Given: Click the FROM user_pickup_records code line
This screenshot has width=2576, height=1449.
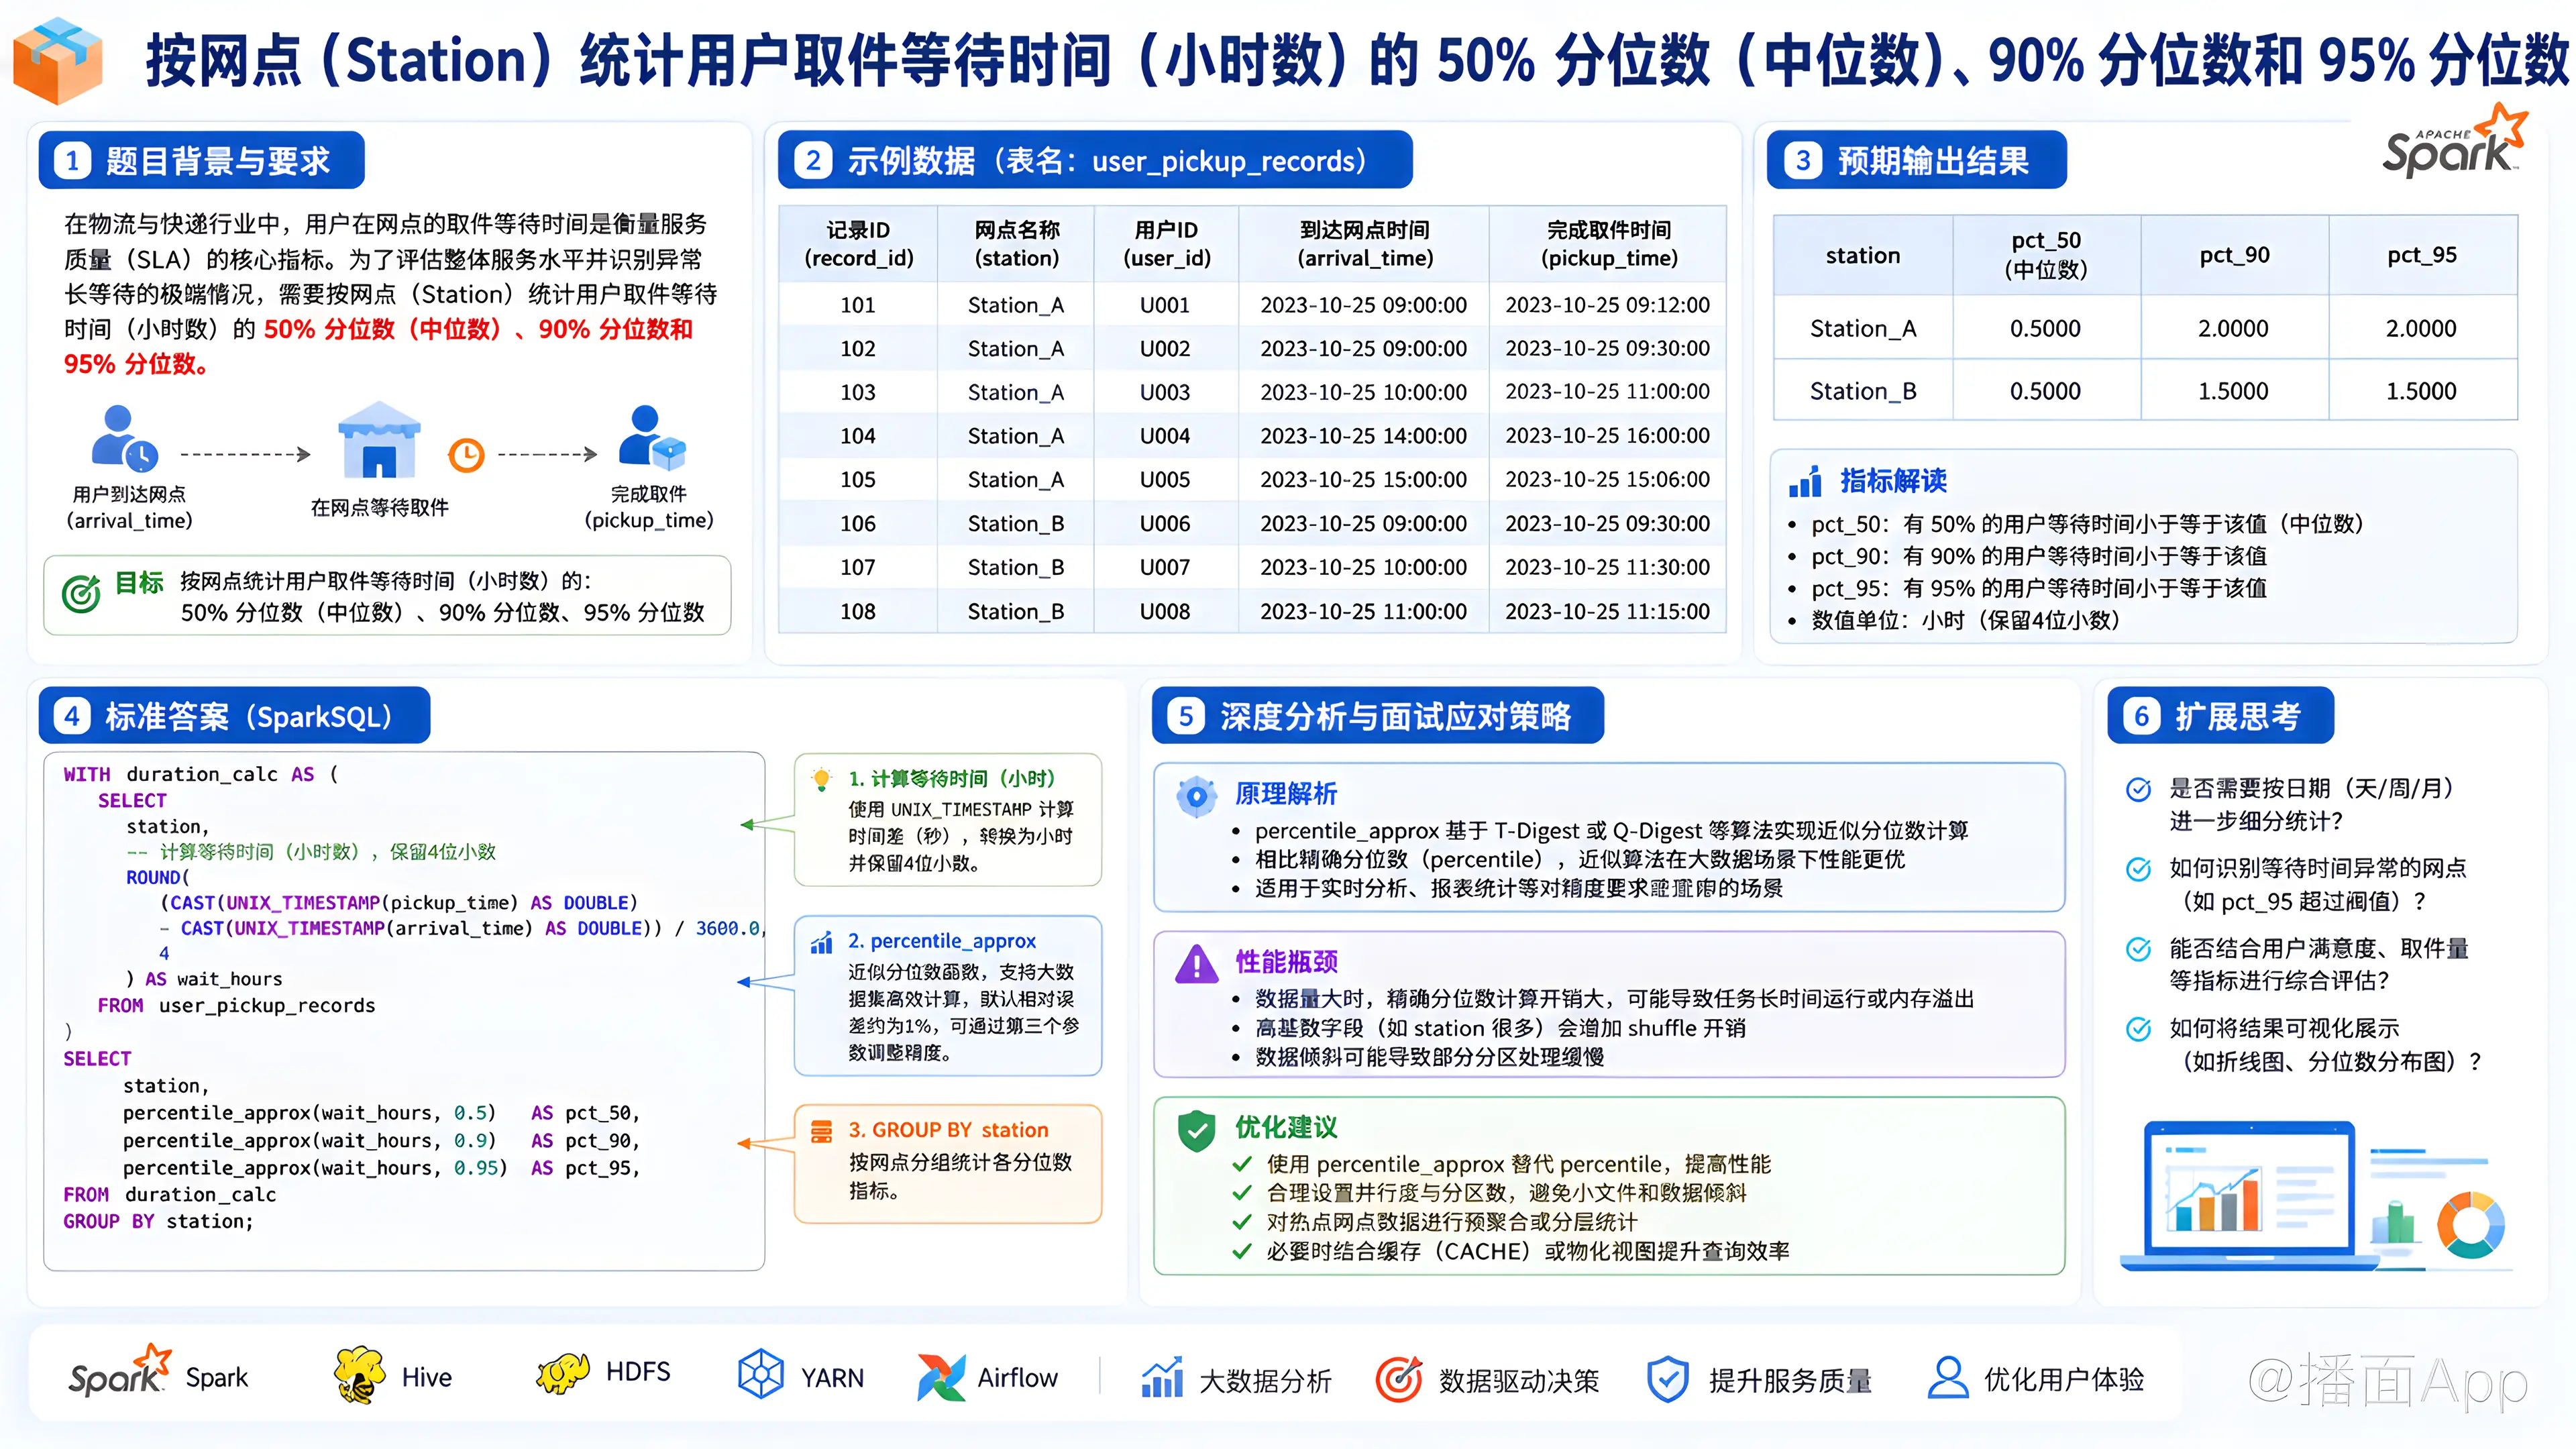Looking at the screenshot, I should 236,1005.
